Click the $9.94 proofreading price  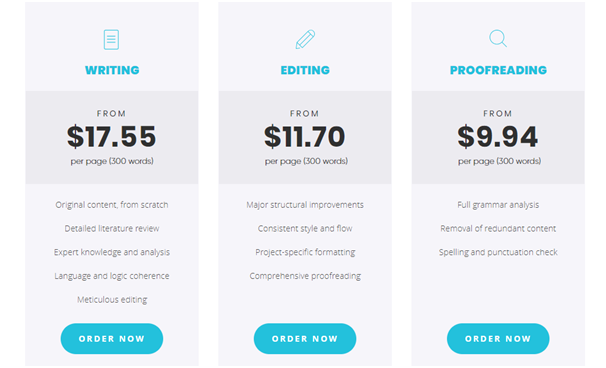pyautogui.click(x=498, y=136)
